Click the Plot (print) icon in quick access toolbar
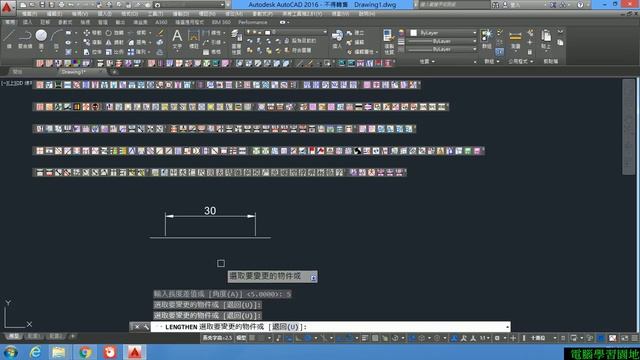This screenshot has height=360, width=640. 62,5
